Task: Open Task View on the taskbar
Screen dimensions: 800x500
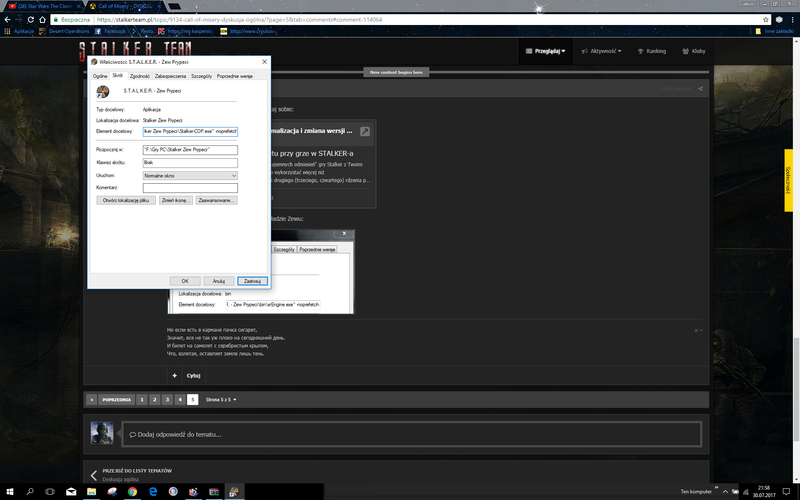Action: [50, 492]
